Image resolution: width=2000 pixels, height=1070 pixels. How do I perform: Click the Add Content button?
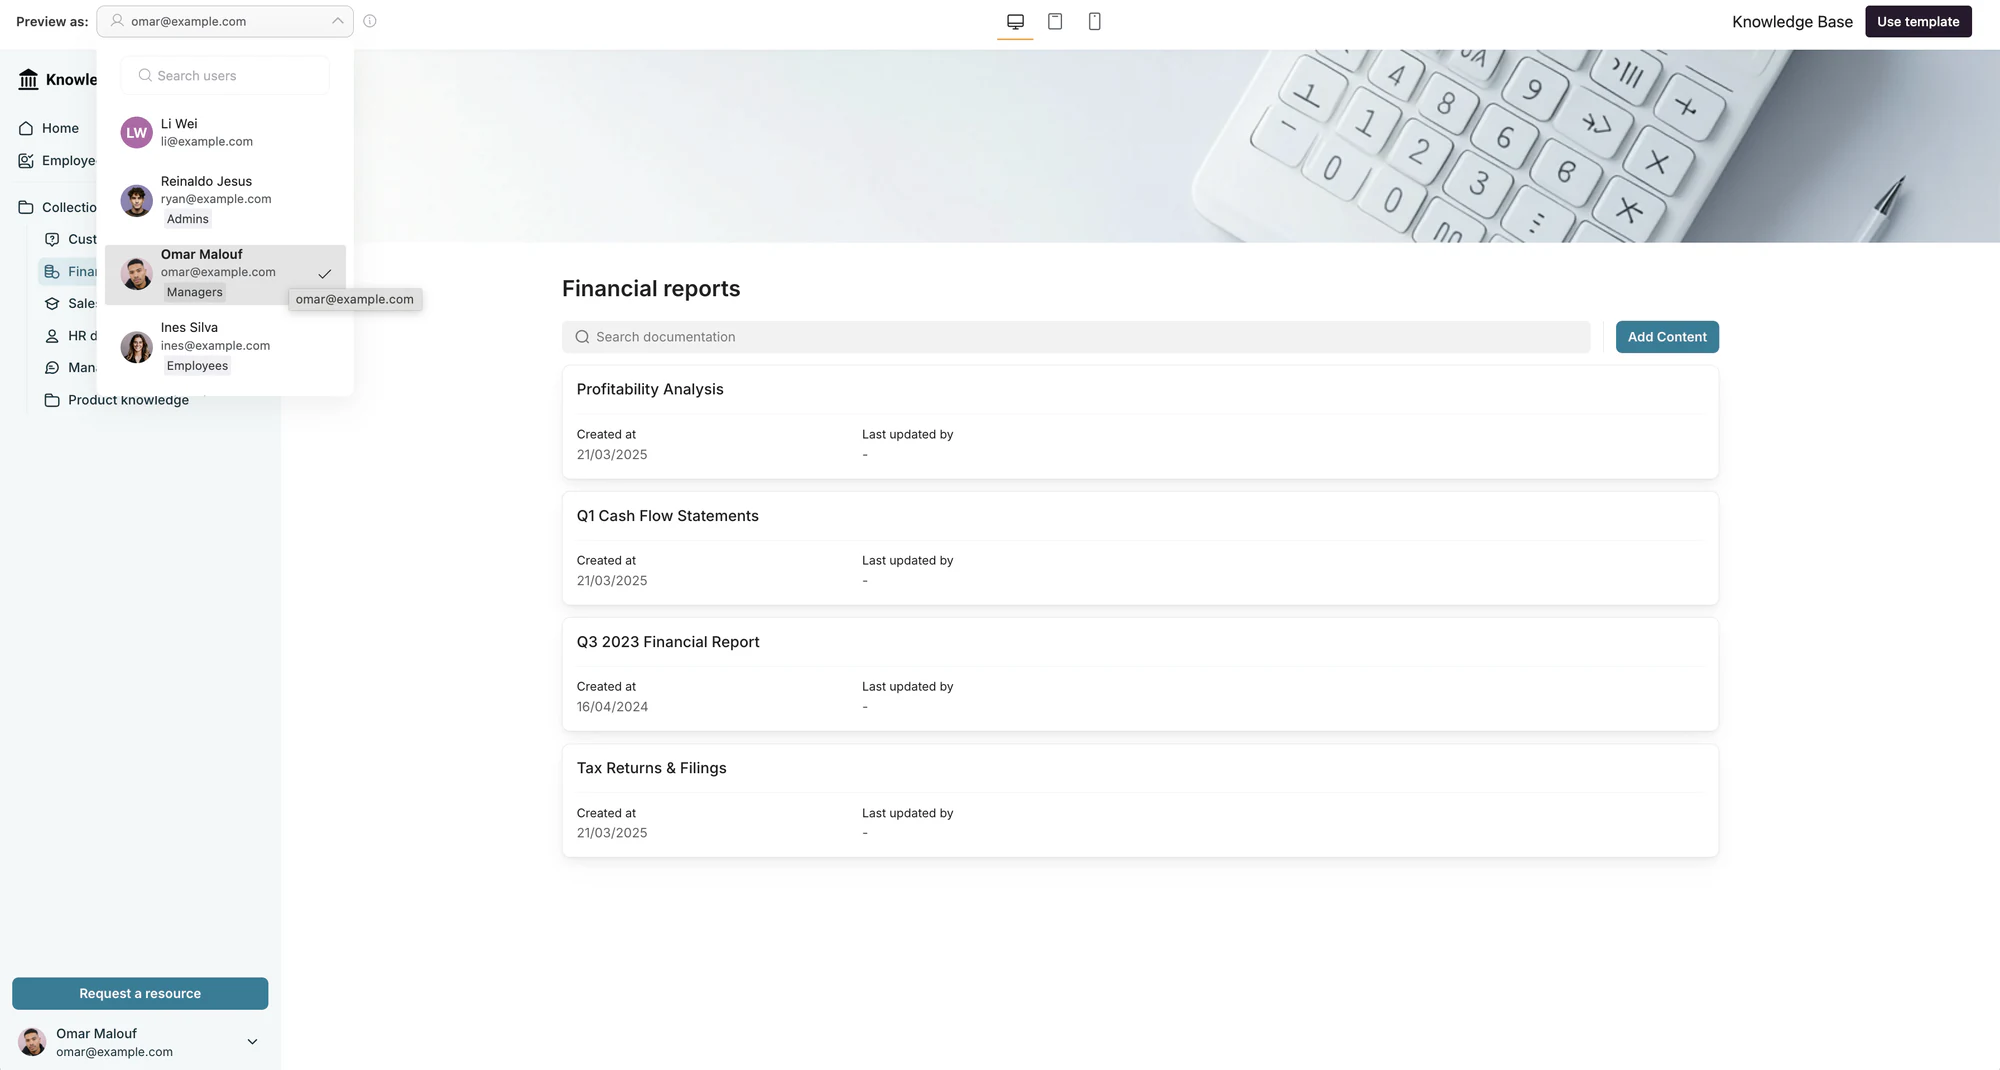tap(1667, 337)
